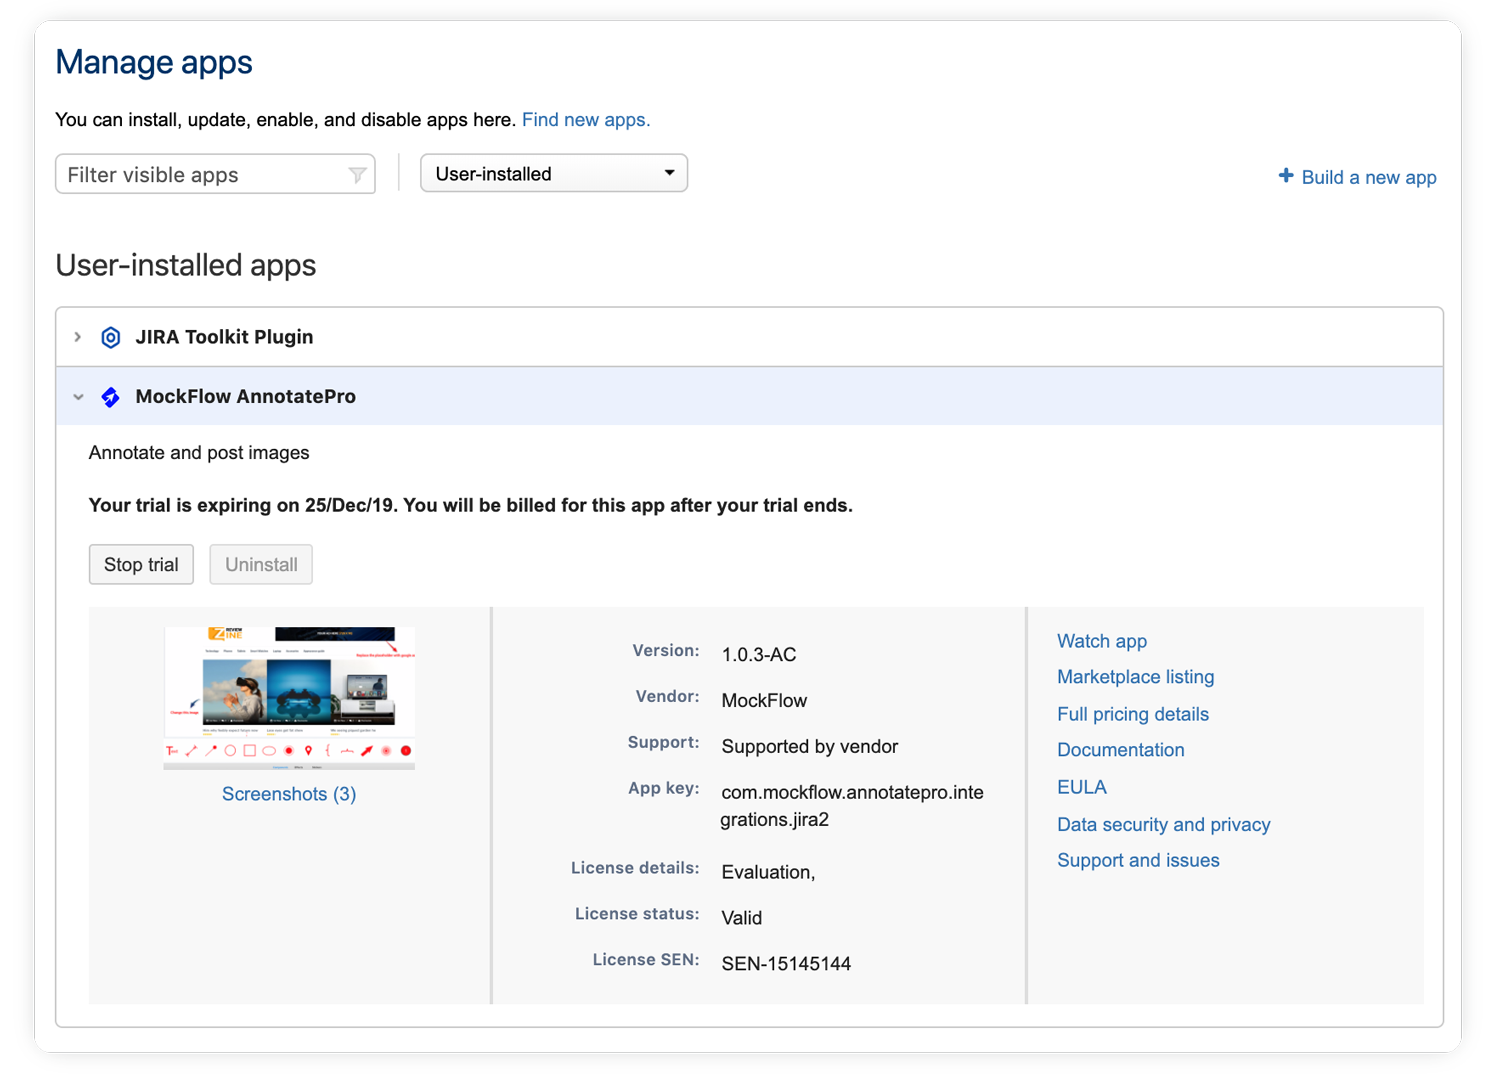Click the filter funnel icon
This screenshot has width=1500, height=1082.
(357, 175)
